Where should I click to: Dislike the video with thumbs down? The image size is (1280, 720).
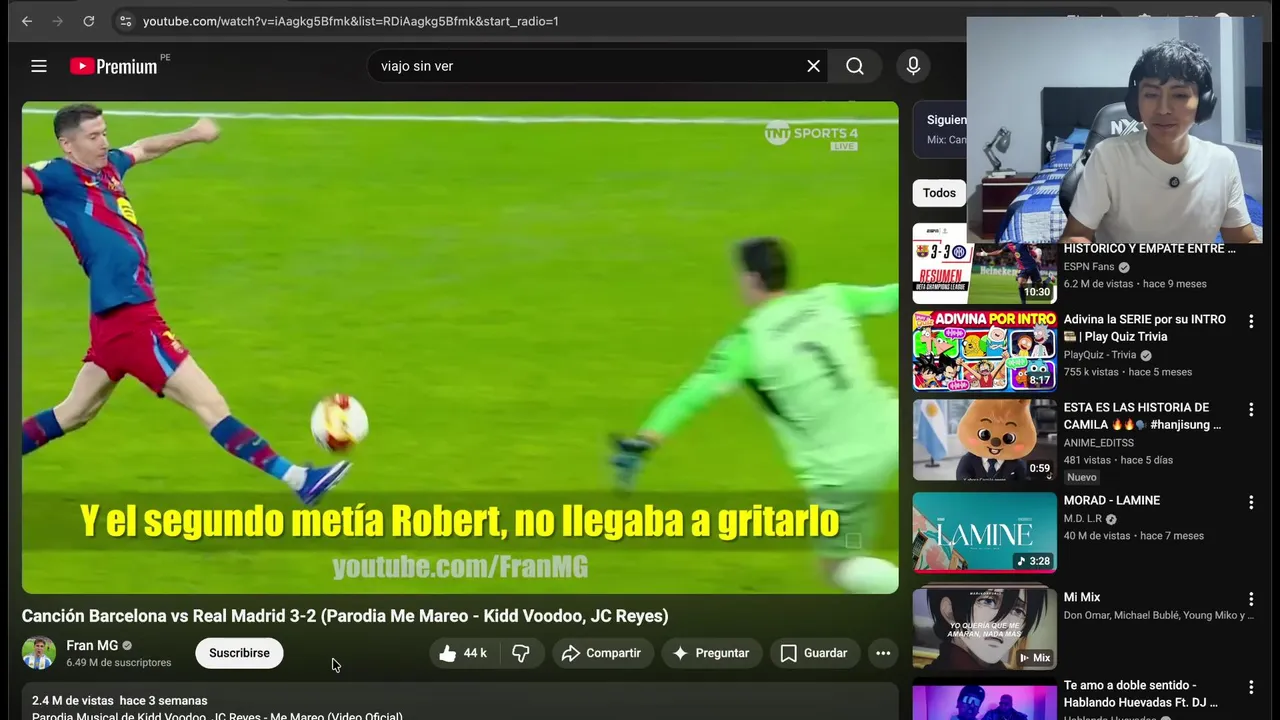point(521,653)
